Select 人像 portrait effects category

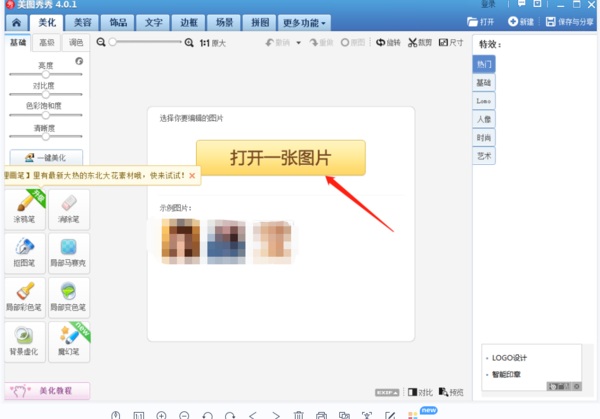pos(484,119)
